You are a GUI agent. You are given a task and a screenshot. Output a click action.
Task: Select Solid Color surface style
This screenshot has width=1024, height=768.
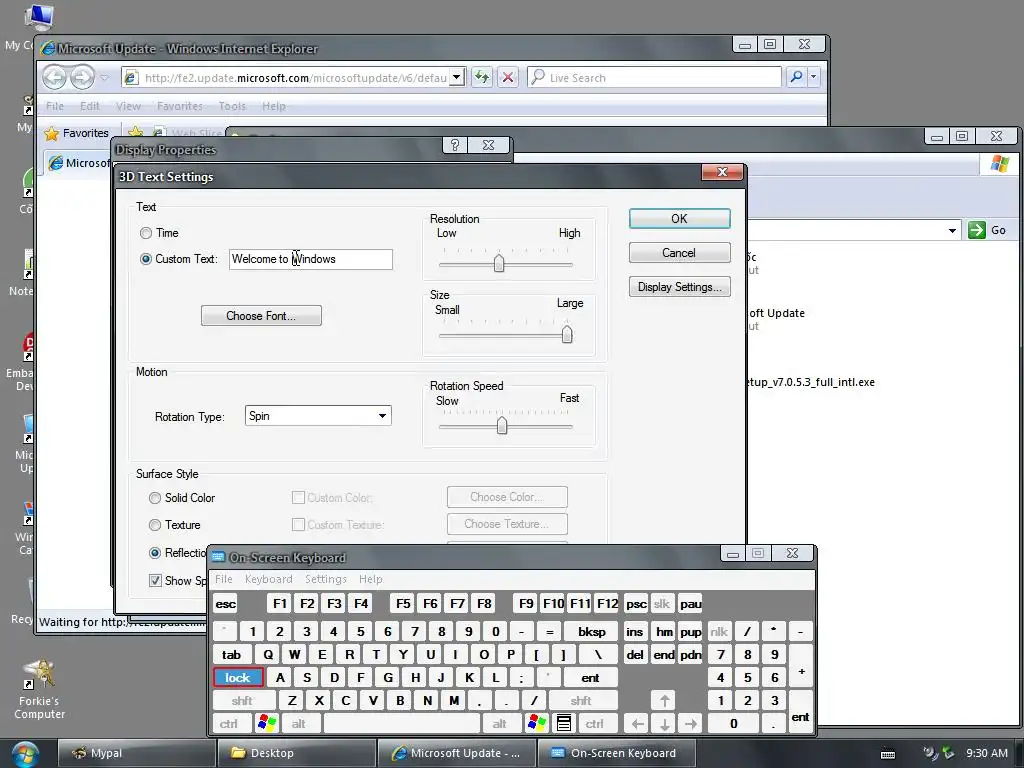[x=155, y=498]
